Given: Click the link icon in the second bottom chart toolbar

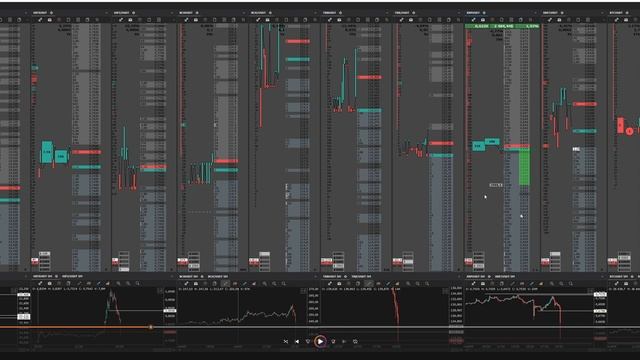Looking at the screenshot, I should pos(187,283).
